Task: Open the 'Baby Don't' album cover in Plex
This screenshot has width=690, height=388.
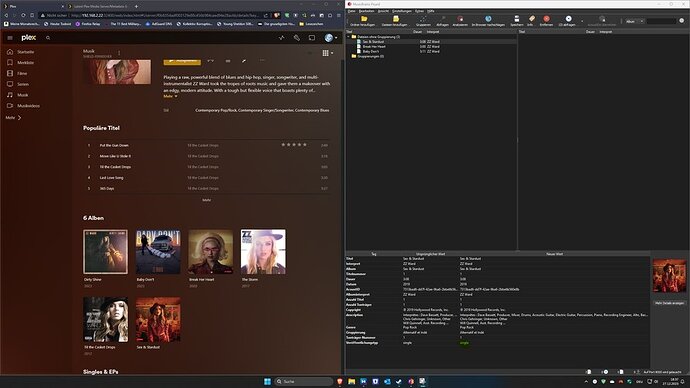Action: (158, 252)
